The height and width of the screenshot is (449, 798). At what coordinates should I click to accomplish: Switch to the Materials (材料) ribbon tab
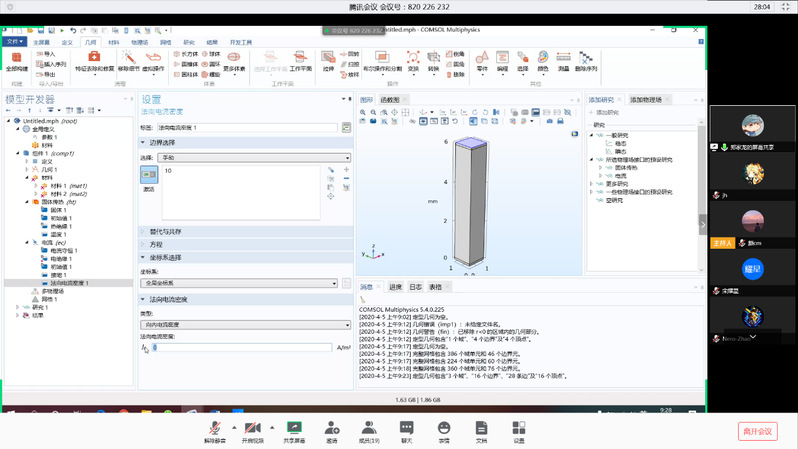click(x=114, y=42)
